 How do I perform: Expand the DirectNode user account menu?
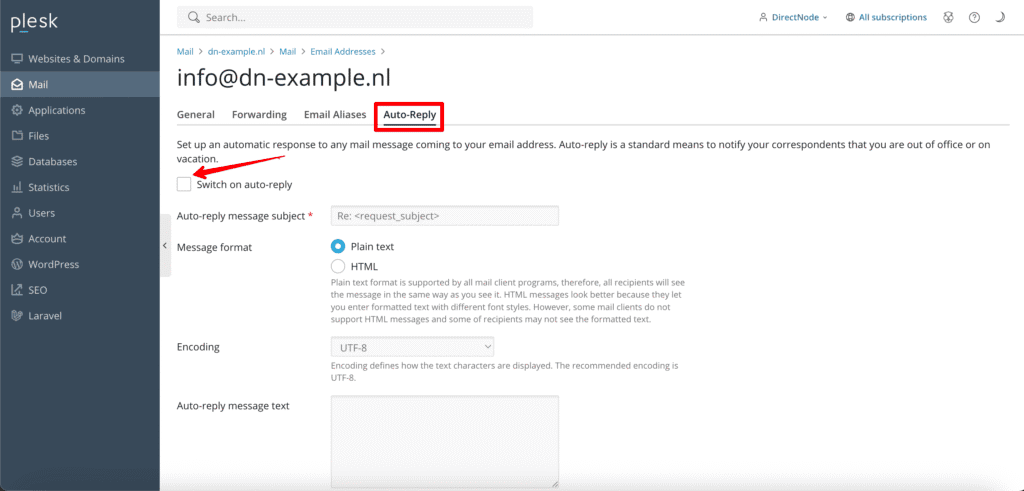793,17
